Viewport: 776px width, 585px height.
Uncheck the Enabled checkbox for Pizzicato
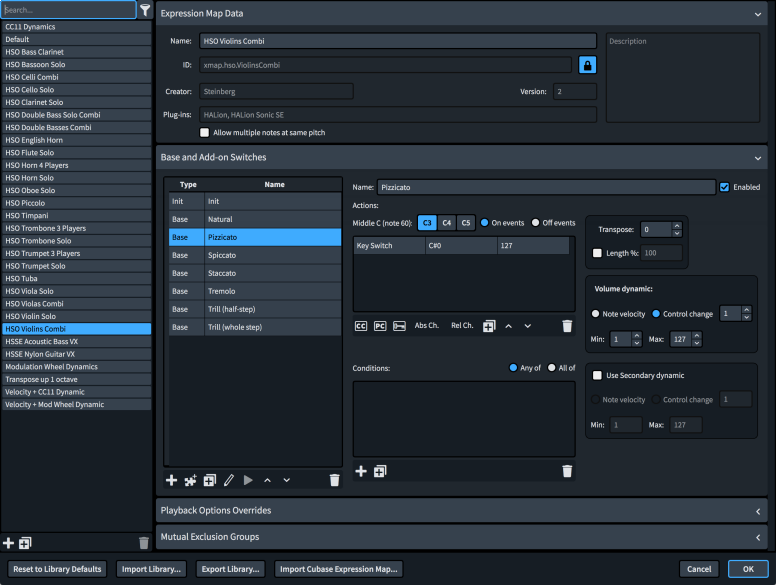tap(724, 187)
